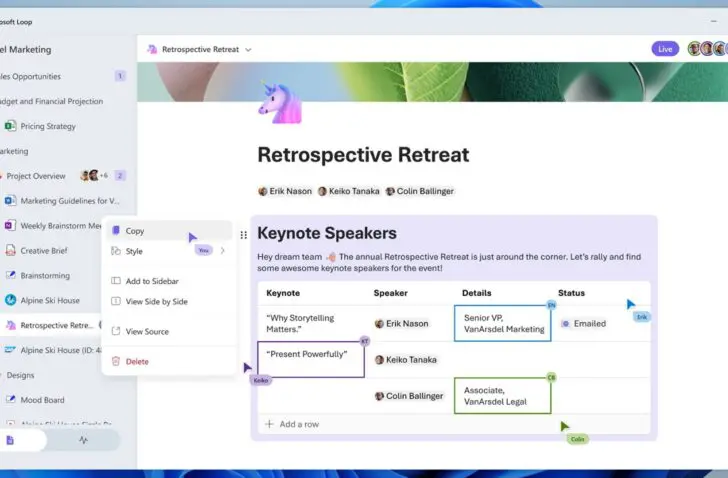Screen dimensions: 728x478
Task: Grab the six-dot handle beside Keynote Speakers
Action: [x=244, y=235]
